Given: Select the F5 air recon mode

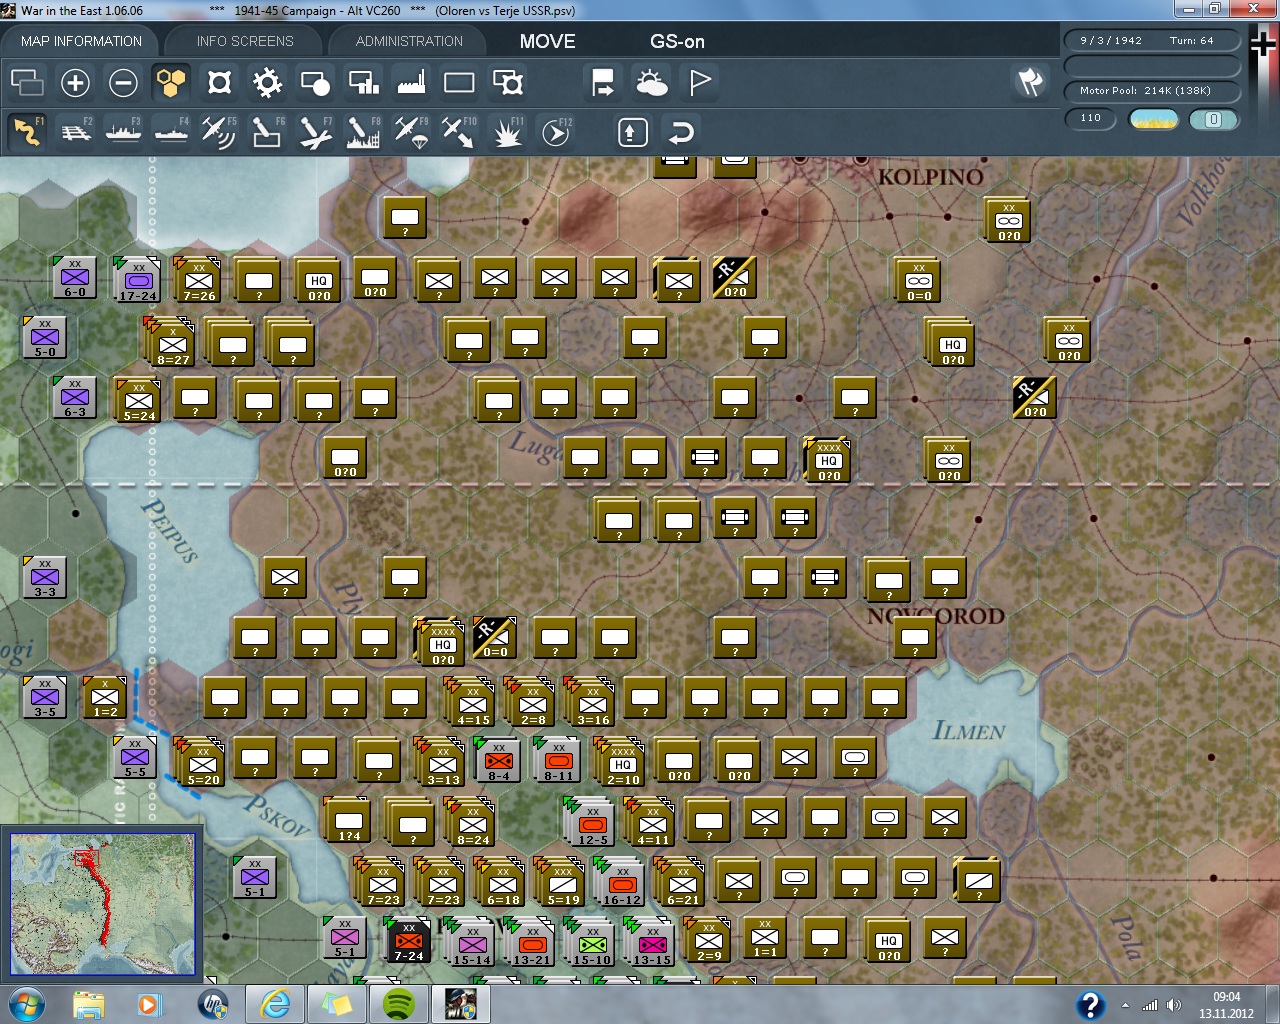Looking at the screenshot, I should (219, 132).
